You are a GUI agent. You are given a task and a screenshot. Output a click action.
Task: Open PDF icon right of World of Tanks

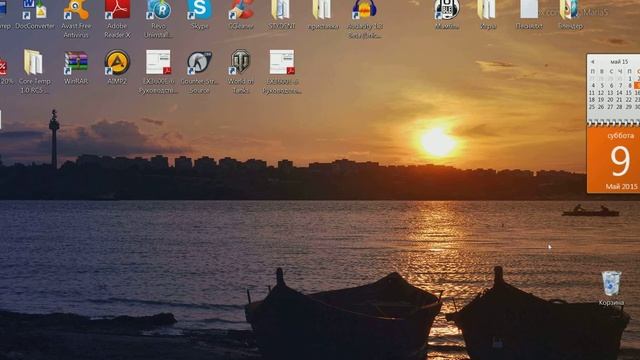pyautogui.click(x=282, y=72)
